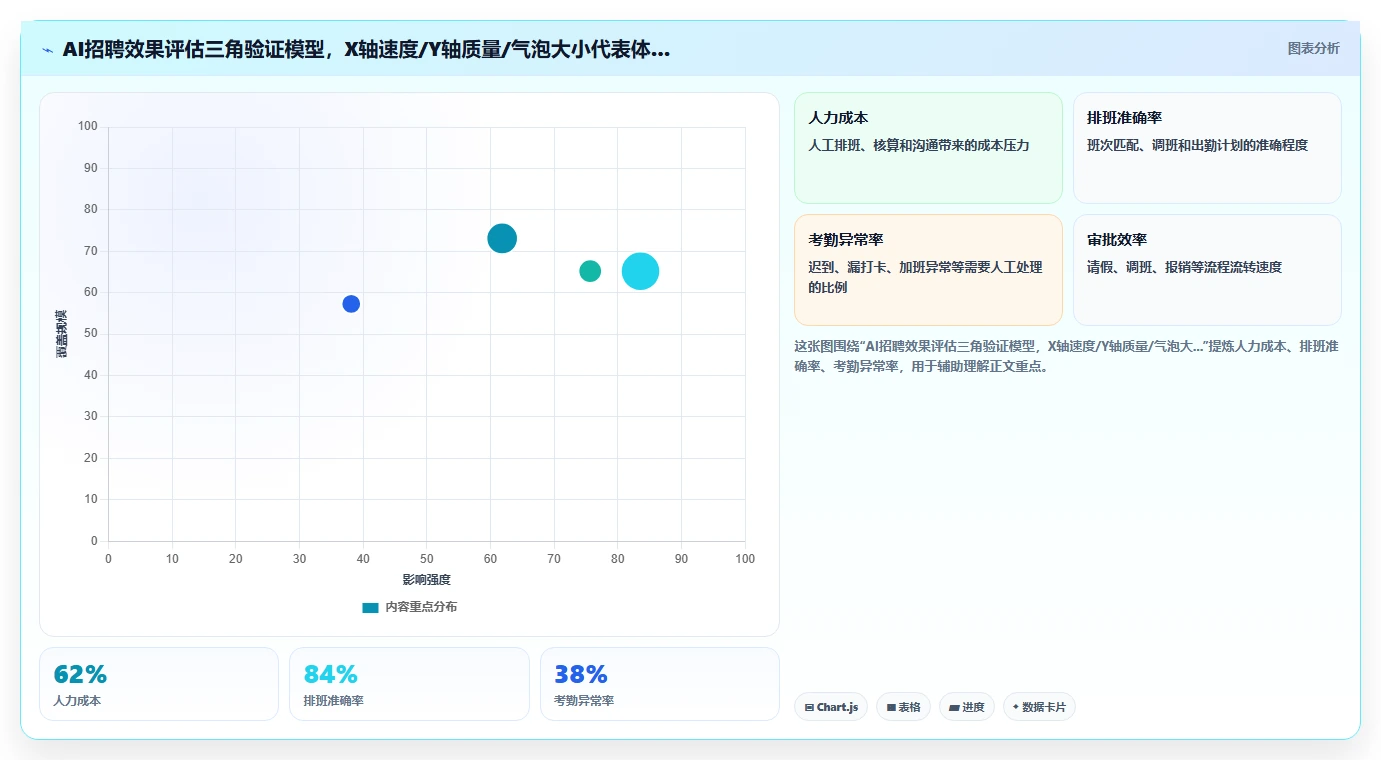Click the chart title heading text
The height and width of the screenshot is (760, 1381).
tap(366, 49)
